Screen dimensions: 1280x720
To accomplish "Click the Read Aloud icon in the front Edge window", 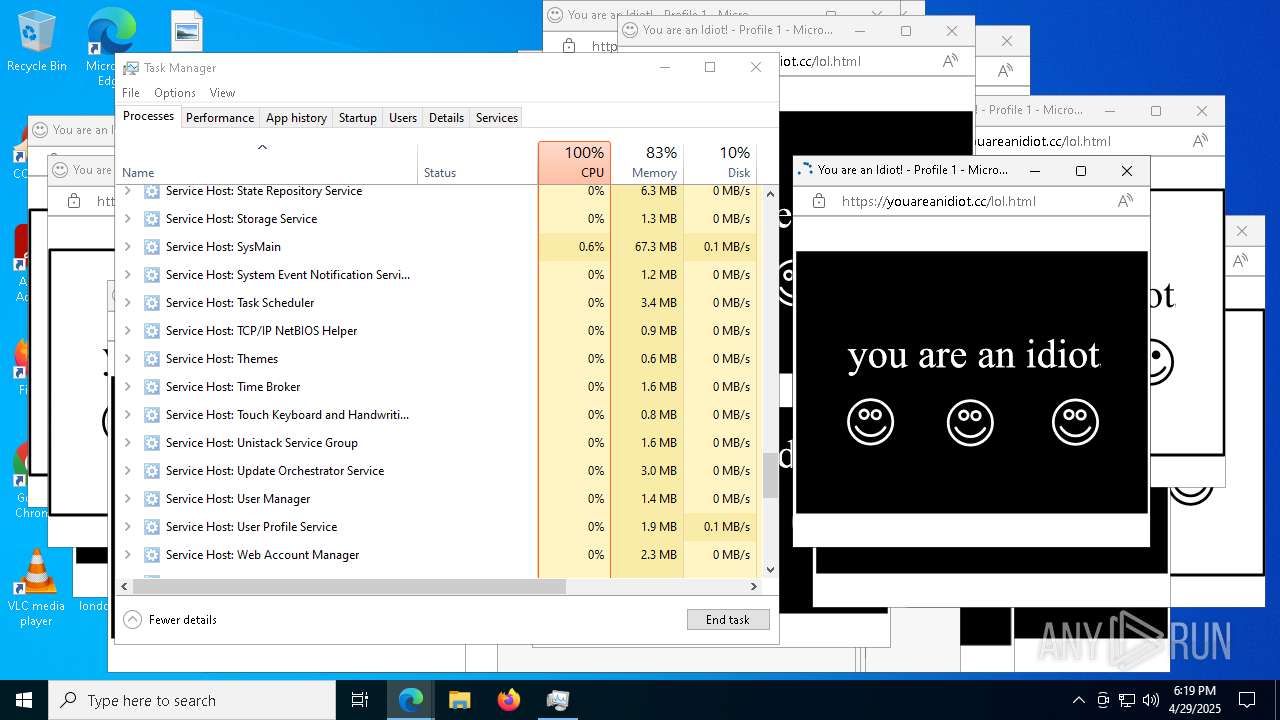I will (x=1125, y=201).
